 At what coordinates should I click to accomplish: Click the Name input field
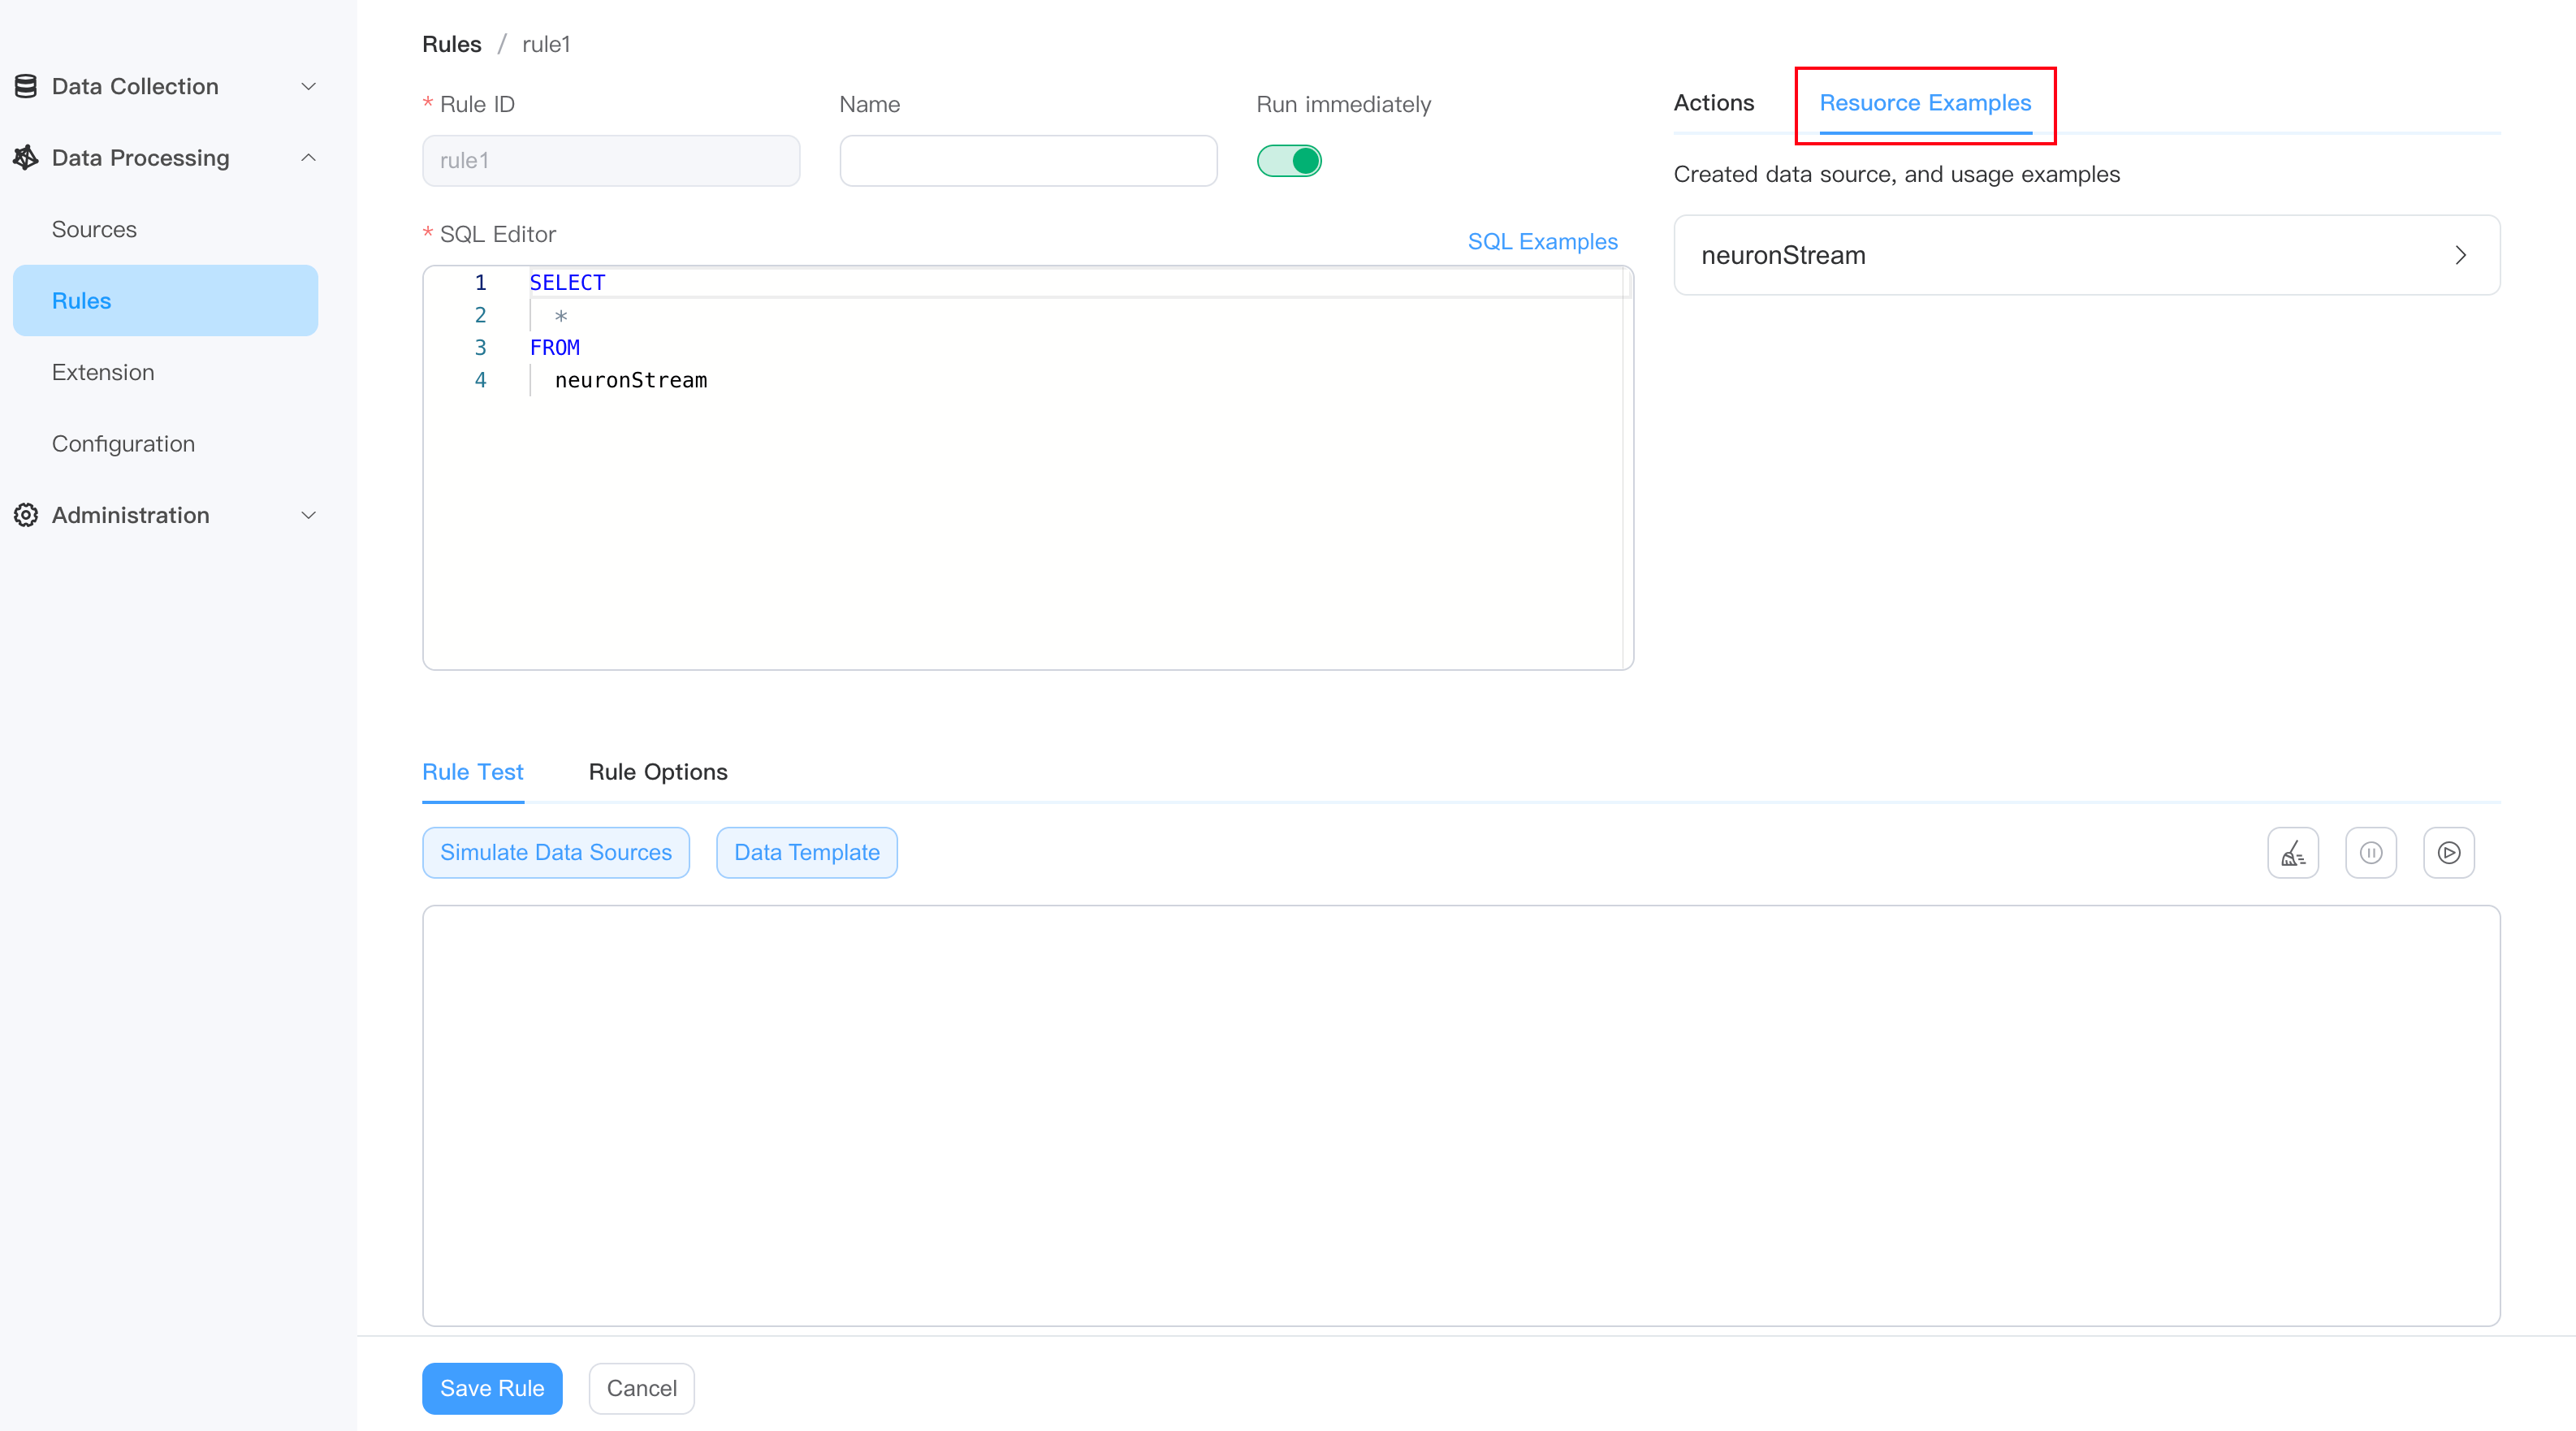(1027, 161)
